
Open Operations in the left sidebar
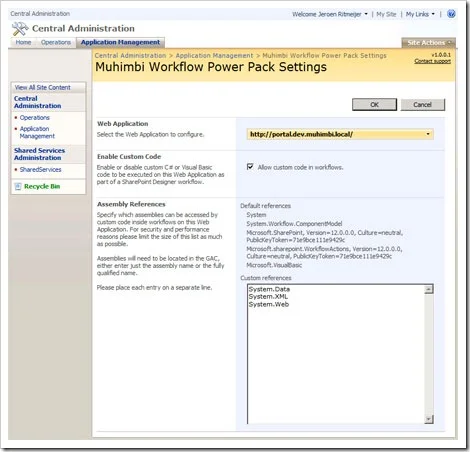coord(35,118)
